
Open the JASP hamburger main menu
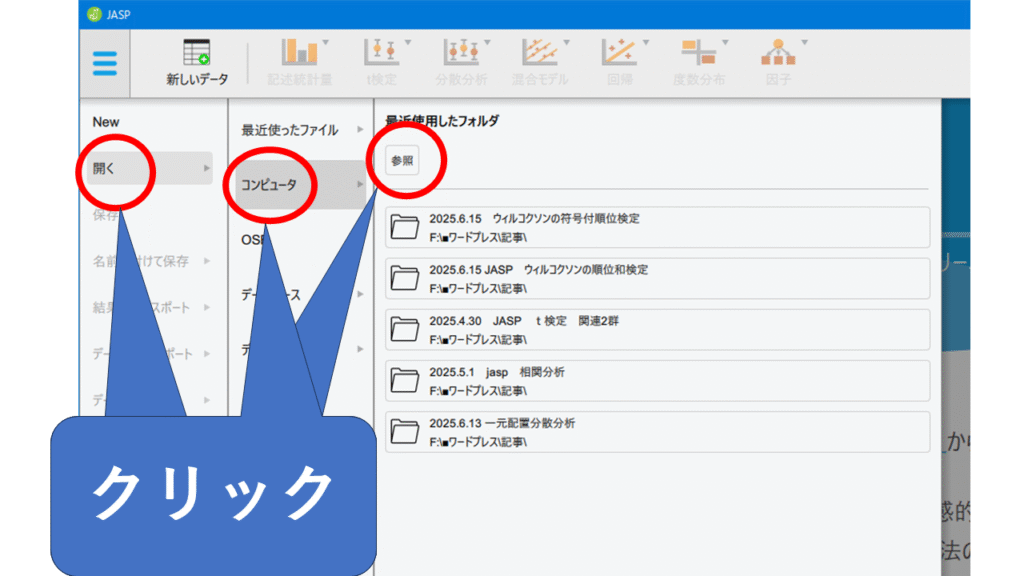[x=104, y=63]
